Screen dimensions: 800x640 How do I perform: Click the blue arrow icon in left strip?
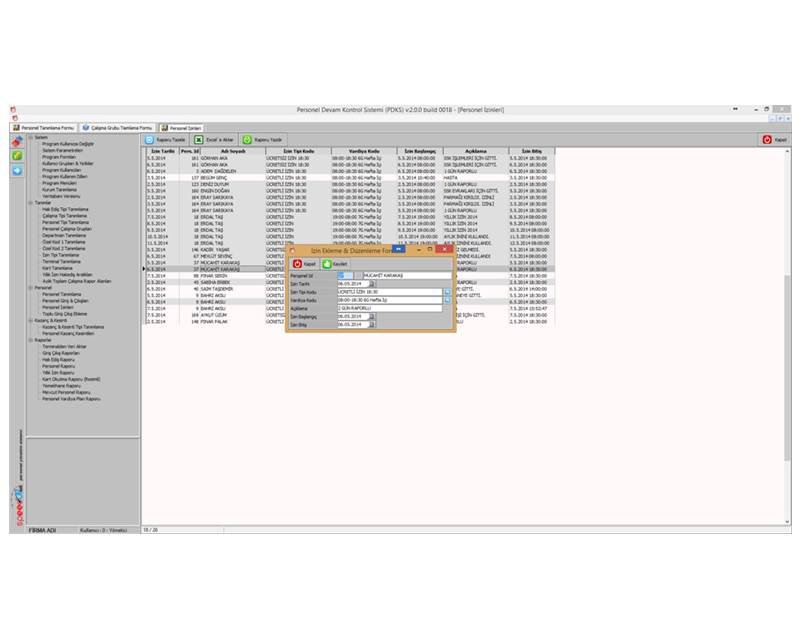tap(17, 170)
